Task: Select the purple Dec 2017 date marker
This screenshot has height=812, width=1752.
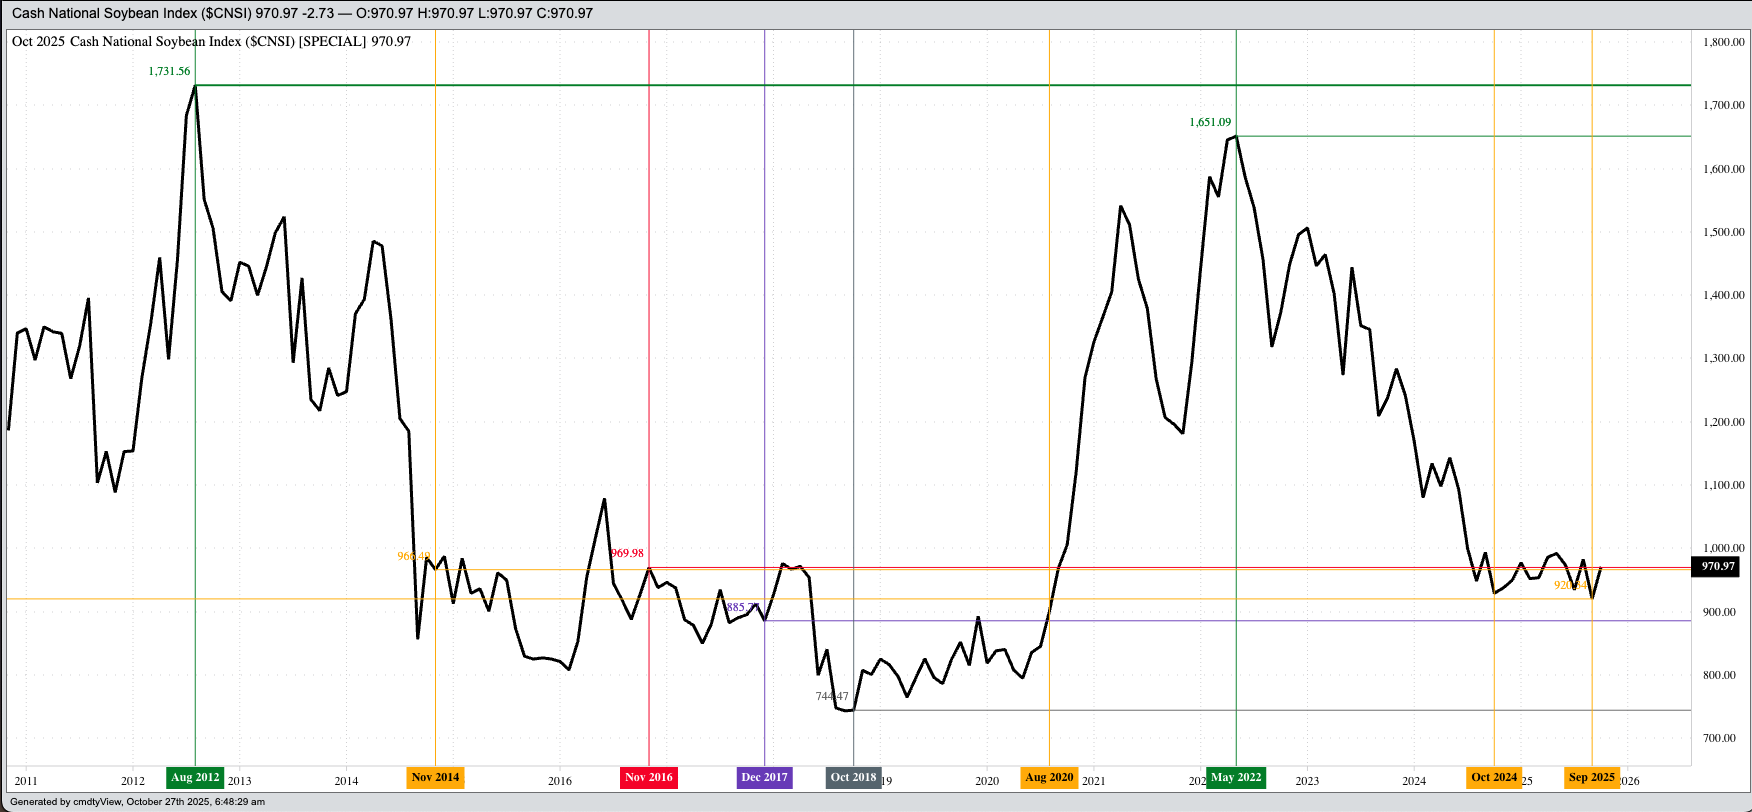Action: click(x=765, y=777)
